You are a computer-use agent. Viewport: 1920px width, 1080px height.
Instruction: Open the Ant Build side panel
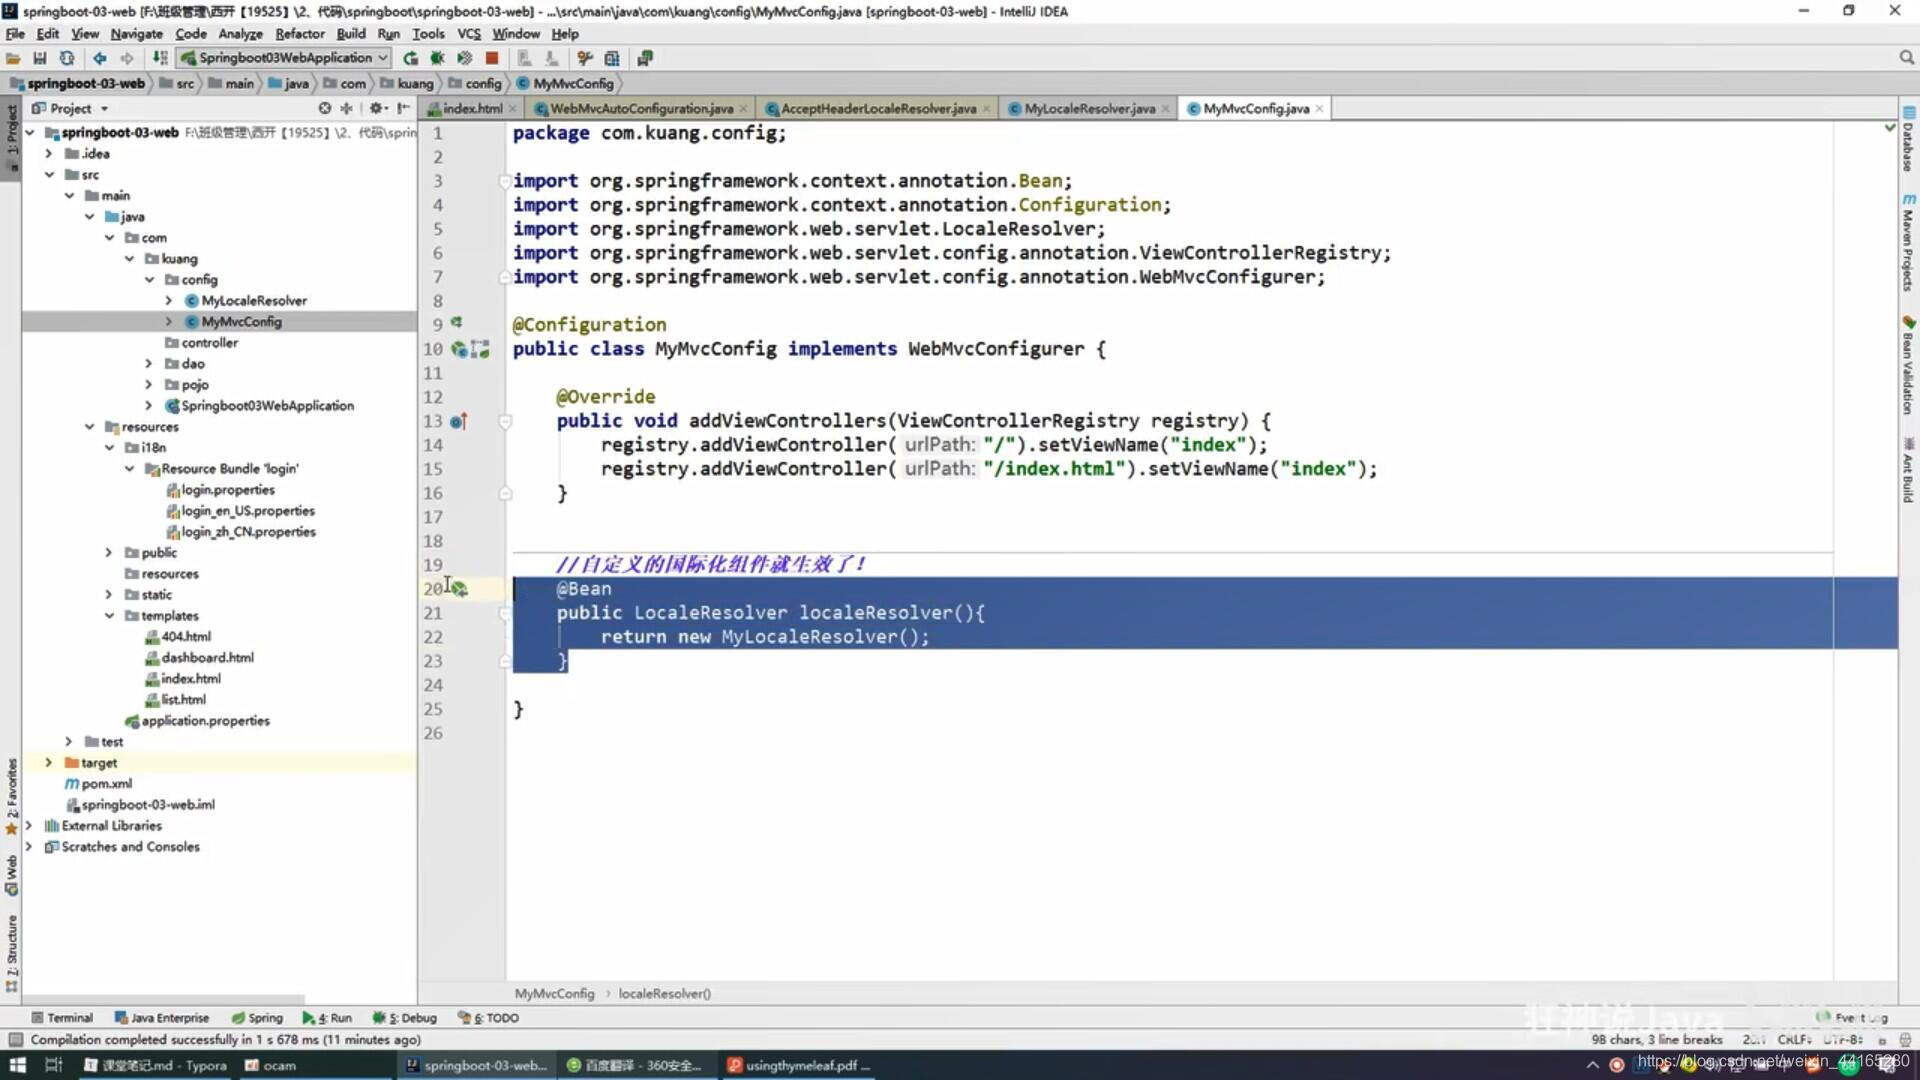tap(1908, 470)
